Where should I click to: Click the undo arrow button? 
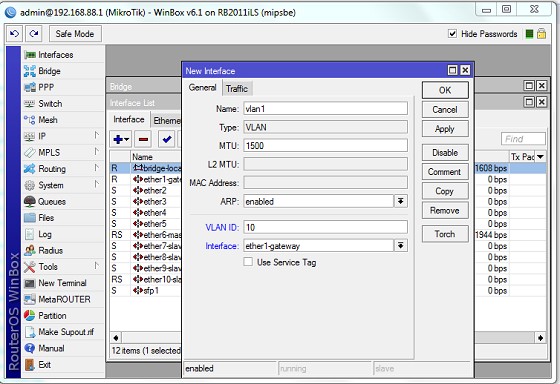click(14, 34)
